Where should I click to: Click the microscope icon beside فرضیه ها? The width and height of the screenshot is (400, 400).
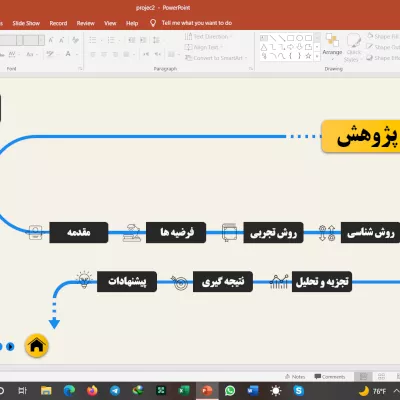(131, 233)
